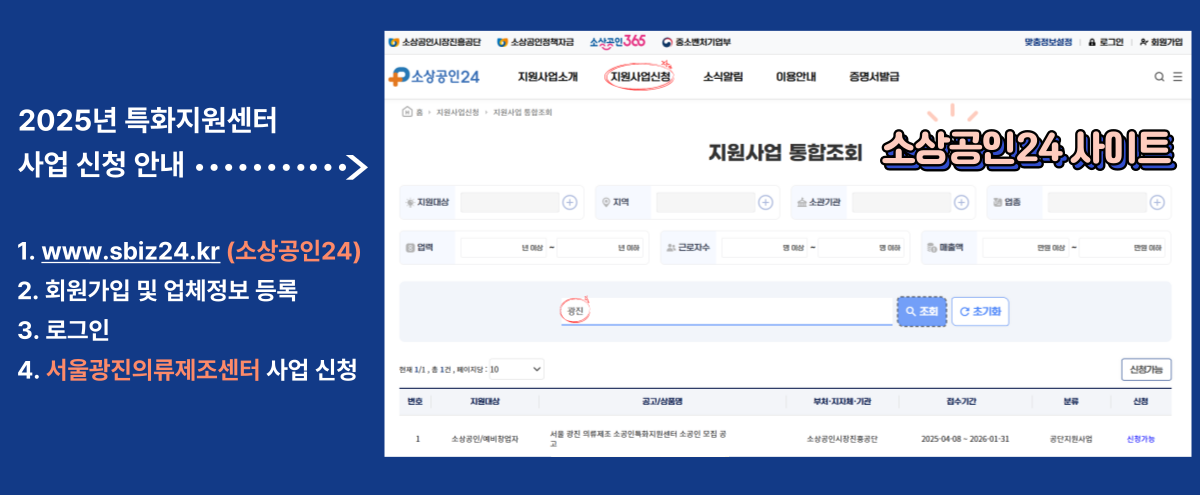Open 이용안내 menu
1200x495 pixels.
coord(796,76)
